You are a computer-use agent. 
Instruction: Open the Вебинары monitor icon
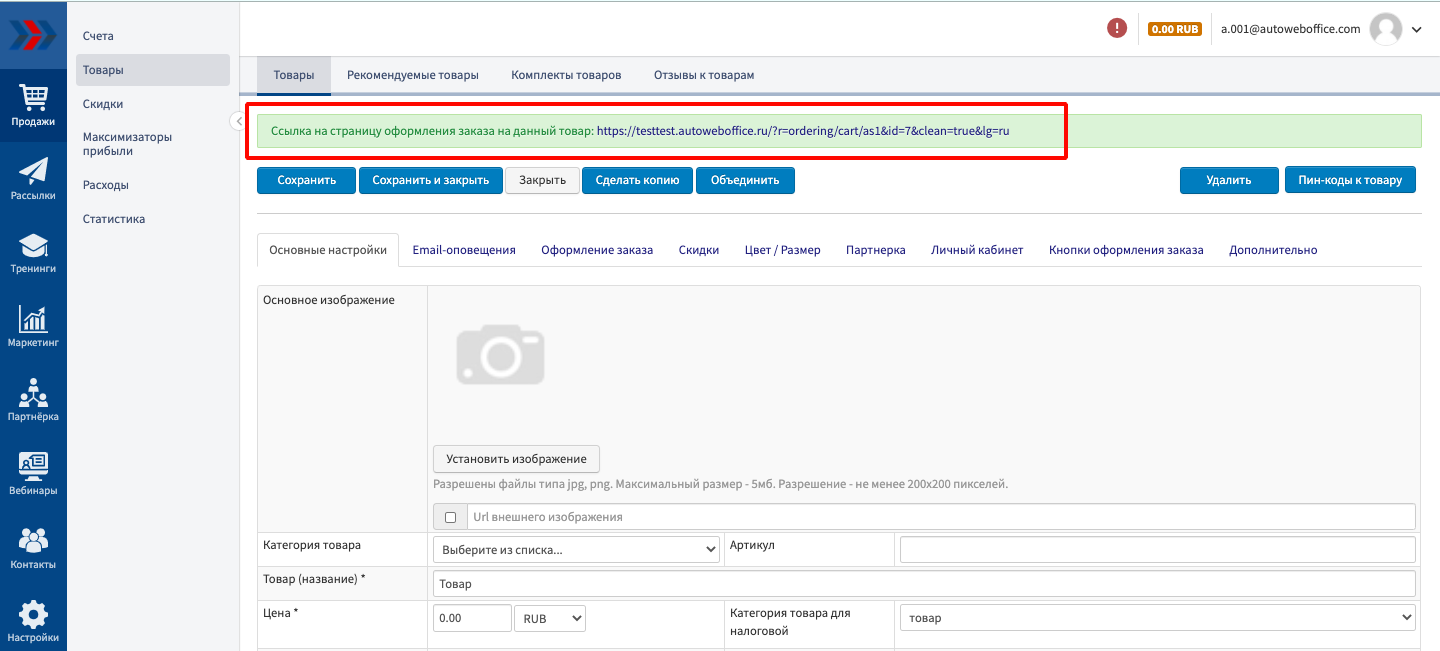tap(33, 474)
